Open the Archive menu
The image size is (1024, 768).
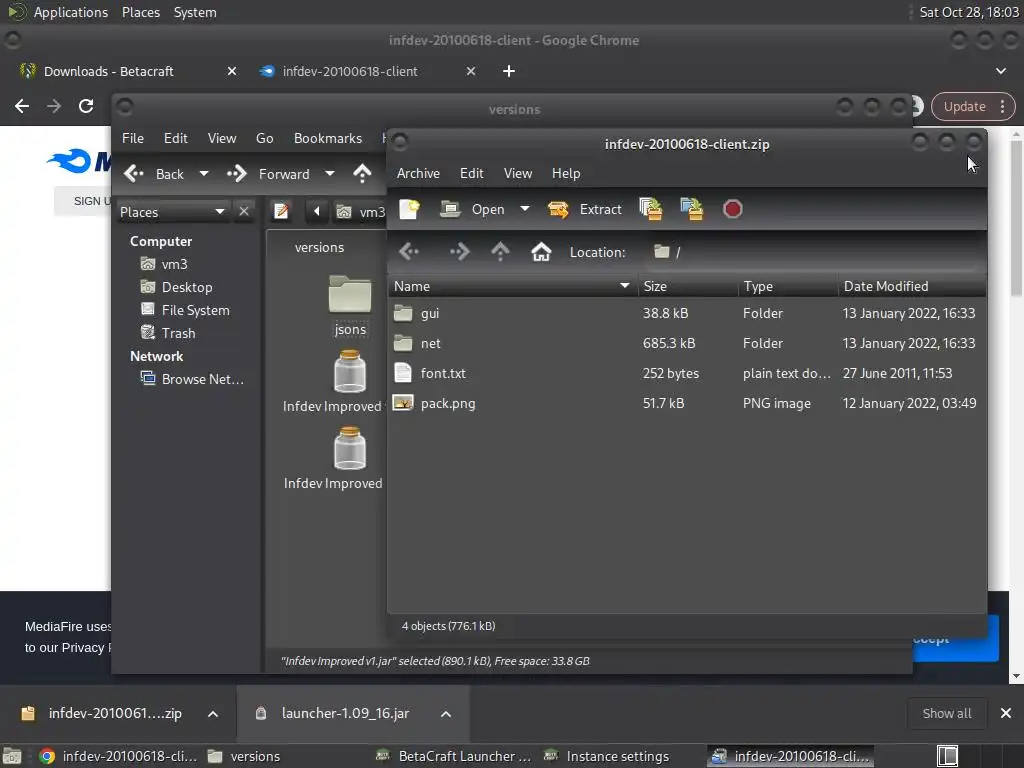(418, 173)
